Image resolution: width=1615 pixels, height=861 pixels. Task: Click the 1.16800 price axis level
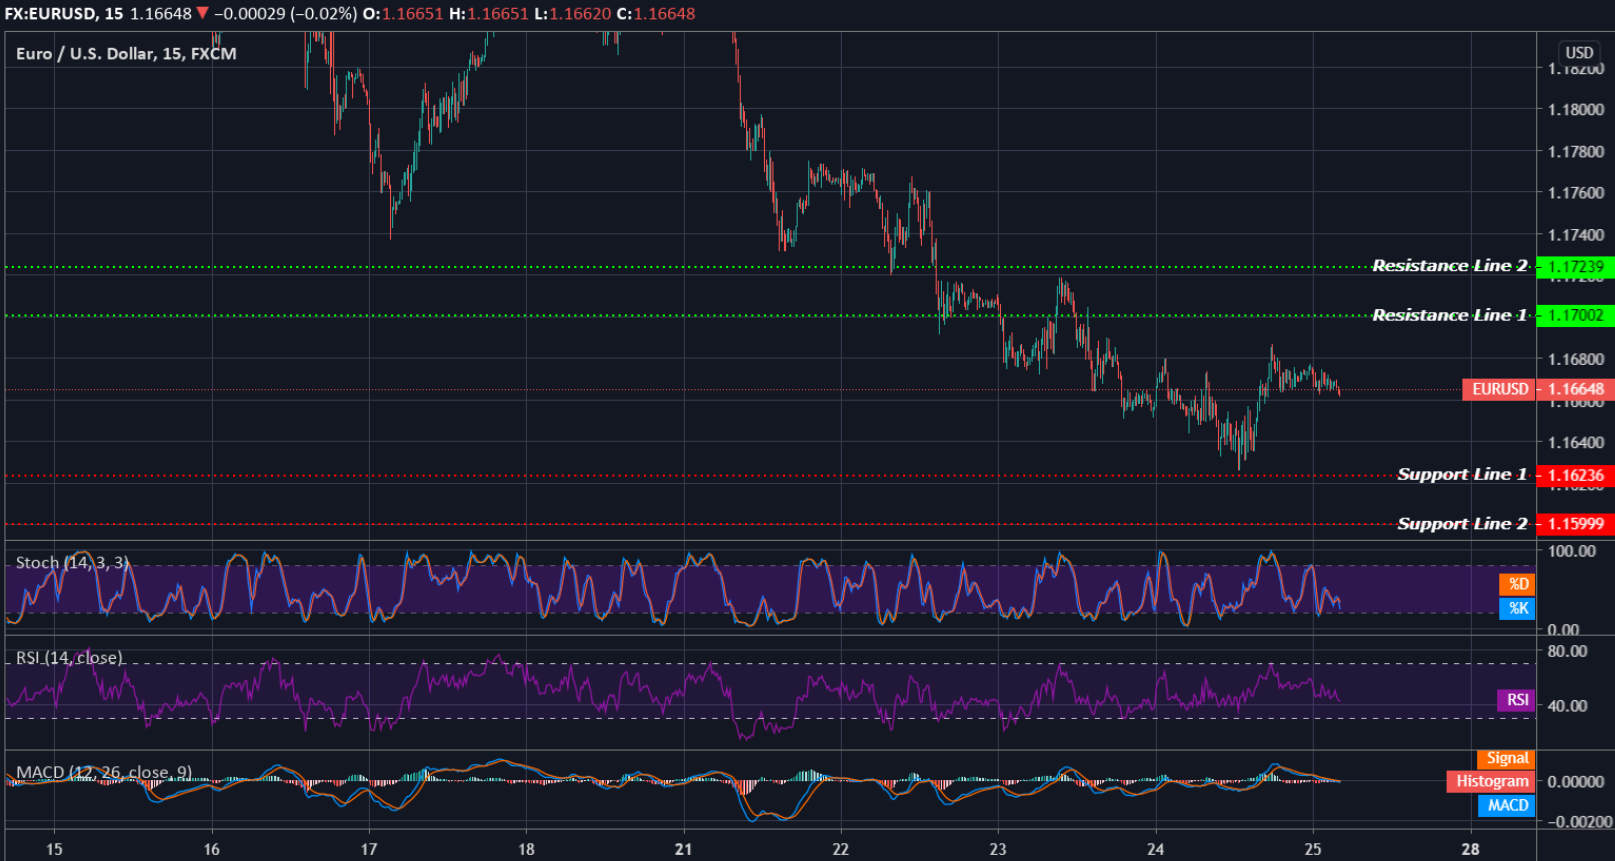[x=1576, y=359]
